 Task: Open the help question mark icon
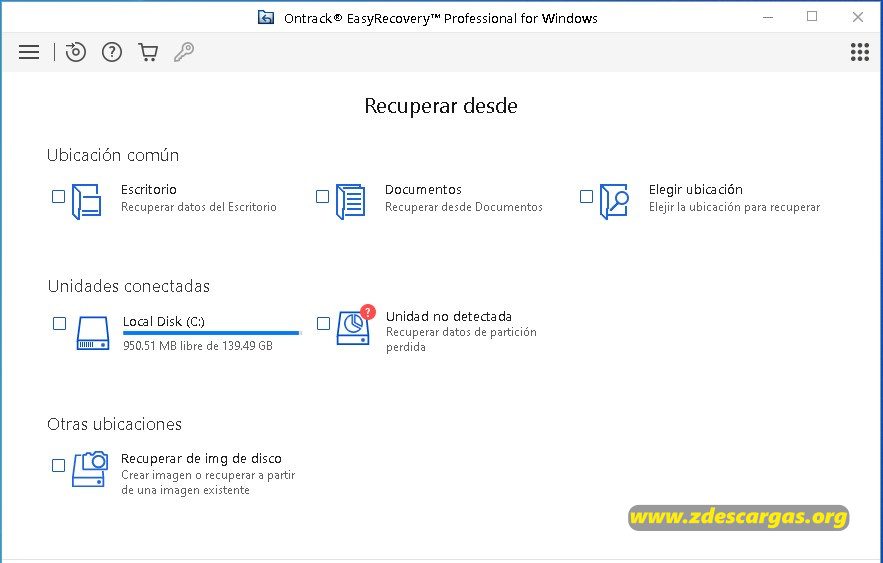pyautogui.click(x=112, y=52)
